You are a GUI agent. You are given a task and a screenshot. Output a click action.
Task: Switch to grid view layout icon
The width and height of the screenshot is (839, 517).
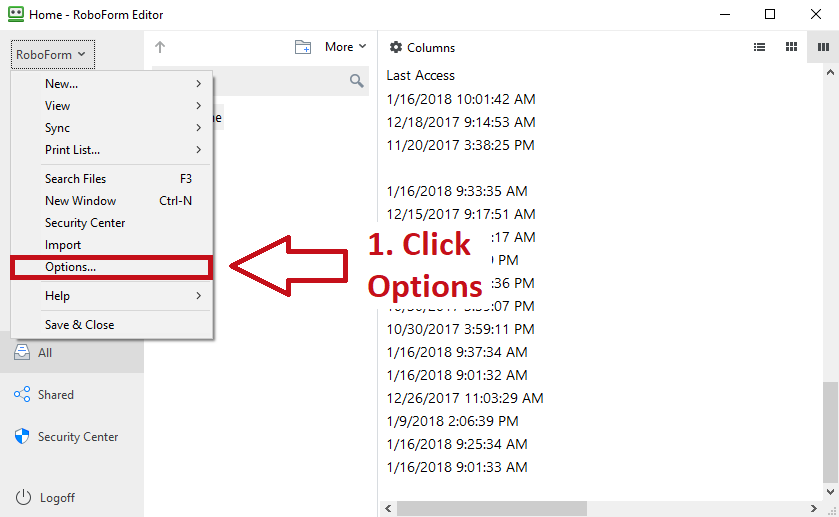[791, 47]
